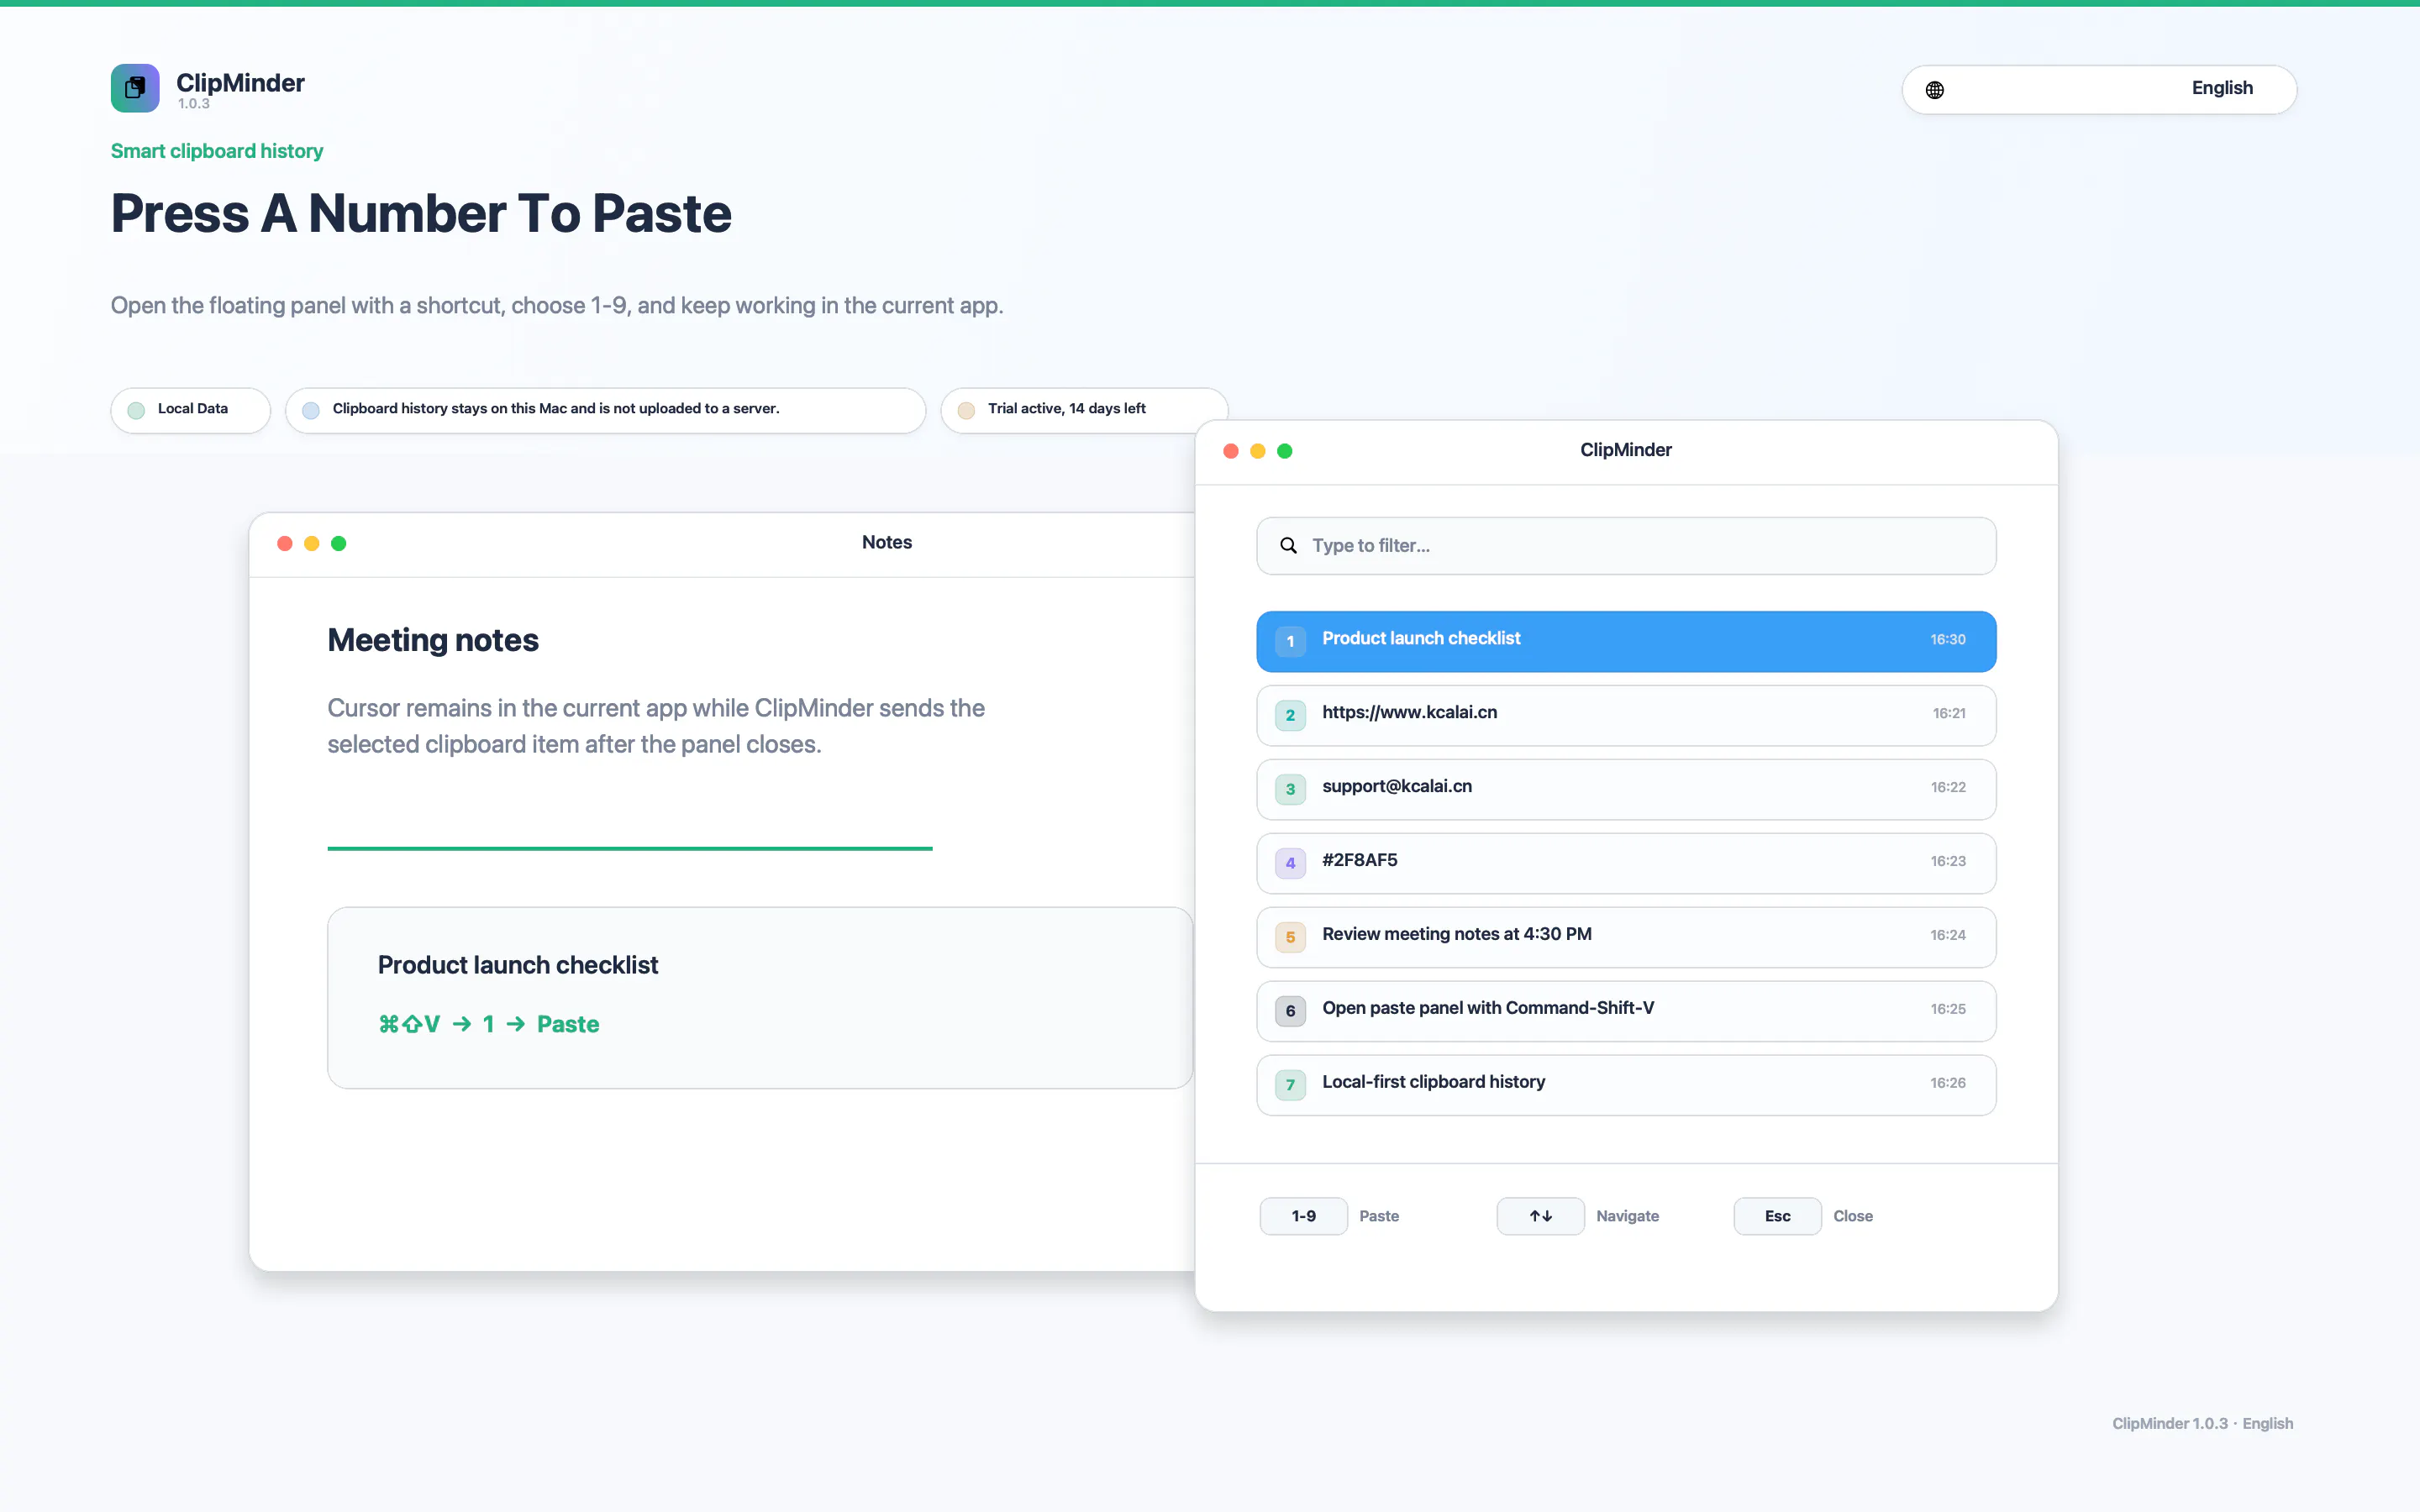The height and width of the screenshot is (1512, 2420).
Task: Click the Trial active 14 days left badge
Action: [x=1084, y=410]
